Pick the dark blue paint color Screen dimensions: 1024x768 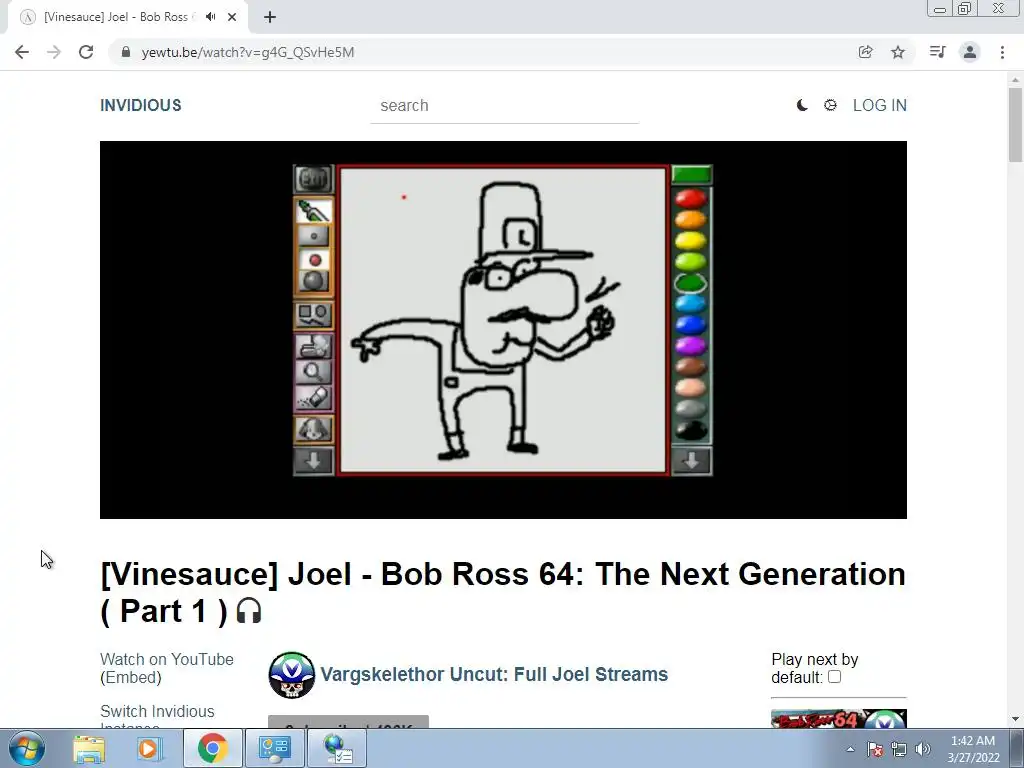pos(690,325)
